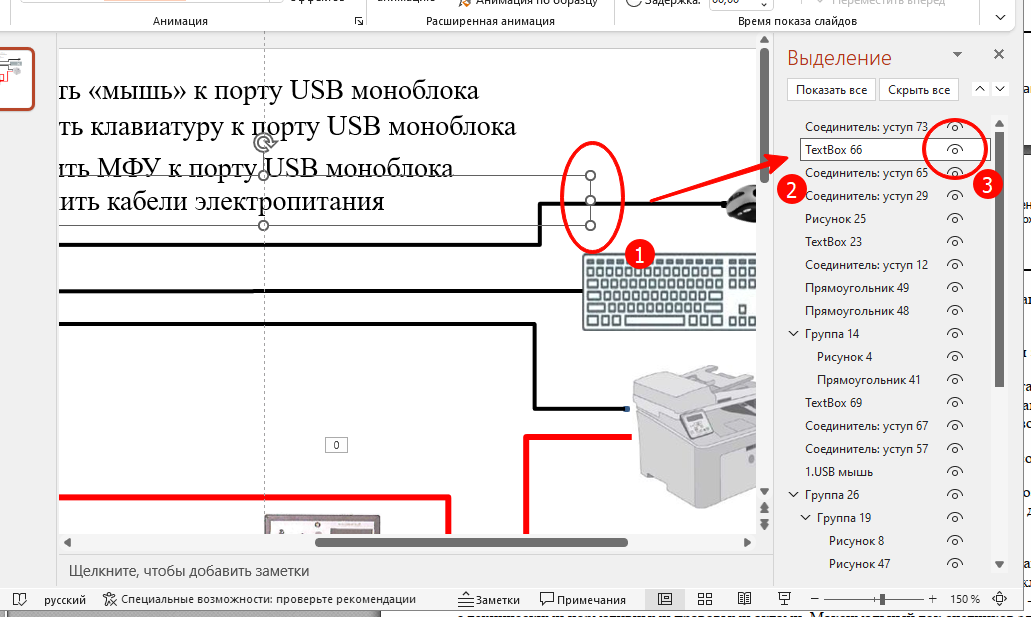Click the animation order tag 0
The width and height of the screenshot is (1031, 617).
coord(336,445)
